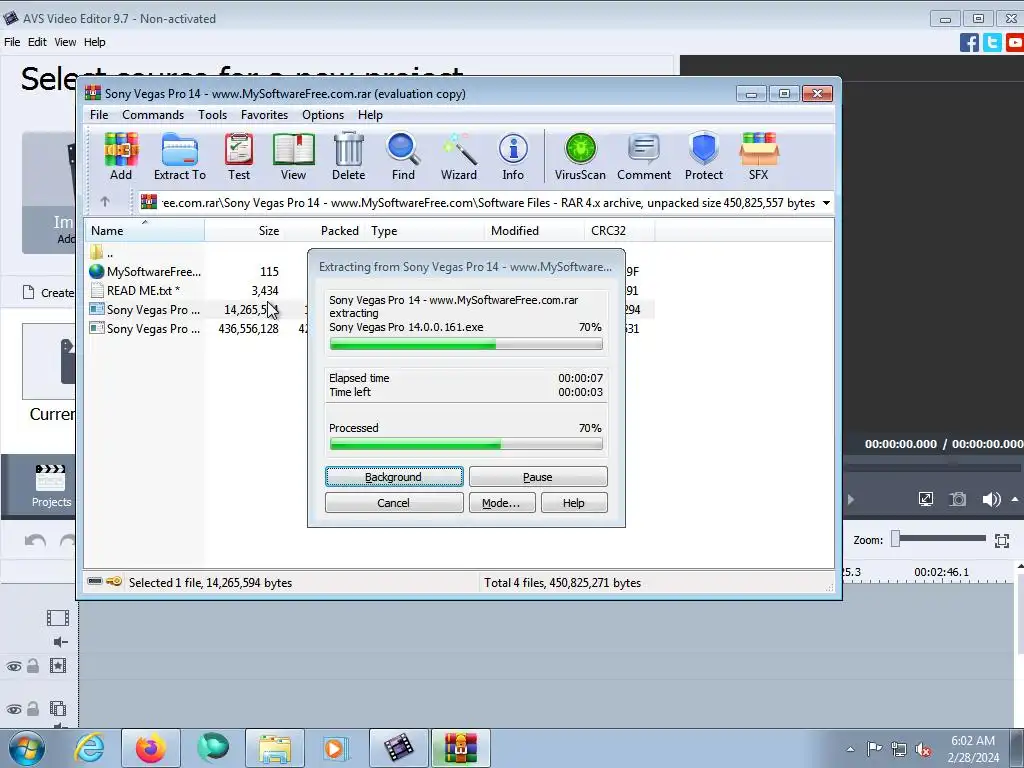1024x768 pixels.
Task: Click the Processed total progress bar
Action: [466, 444]
